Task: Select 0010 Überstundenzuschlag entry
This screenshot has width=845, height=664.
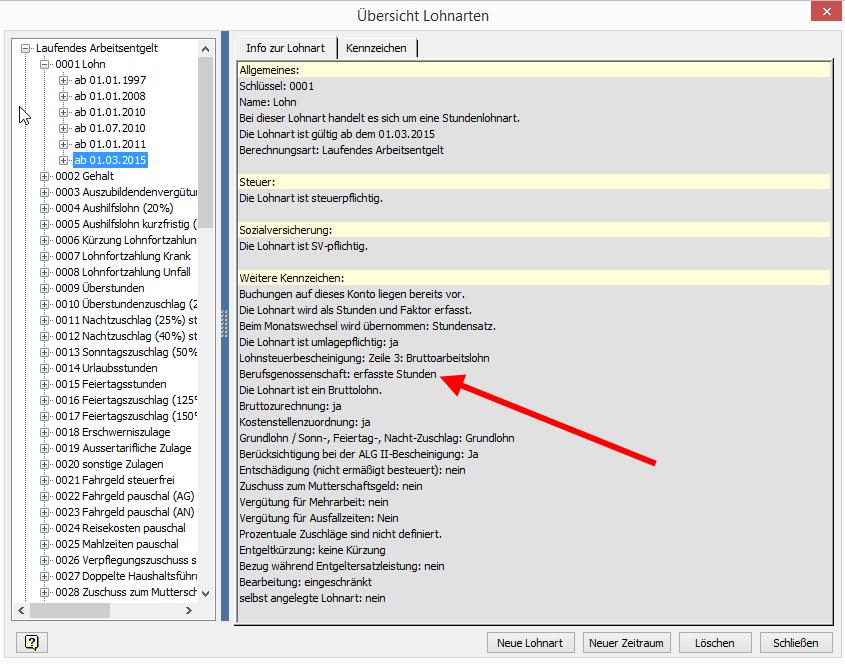Action: [126, 305]
